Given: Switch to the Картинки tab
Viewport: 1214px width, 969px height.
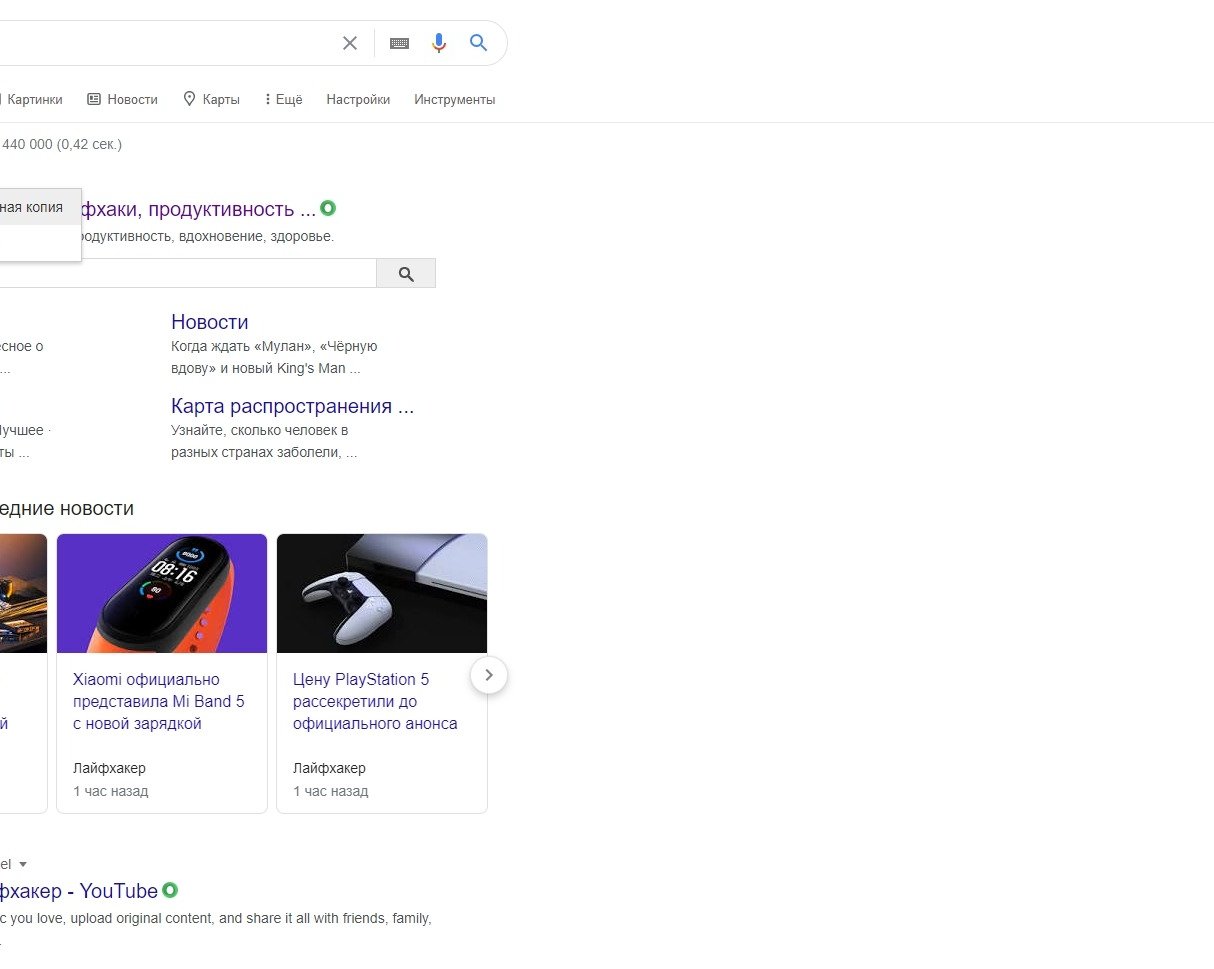Looking at the screenshot, I should [32, 99].
